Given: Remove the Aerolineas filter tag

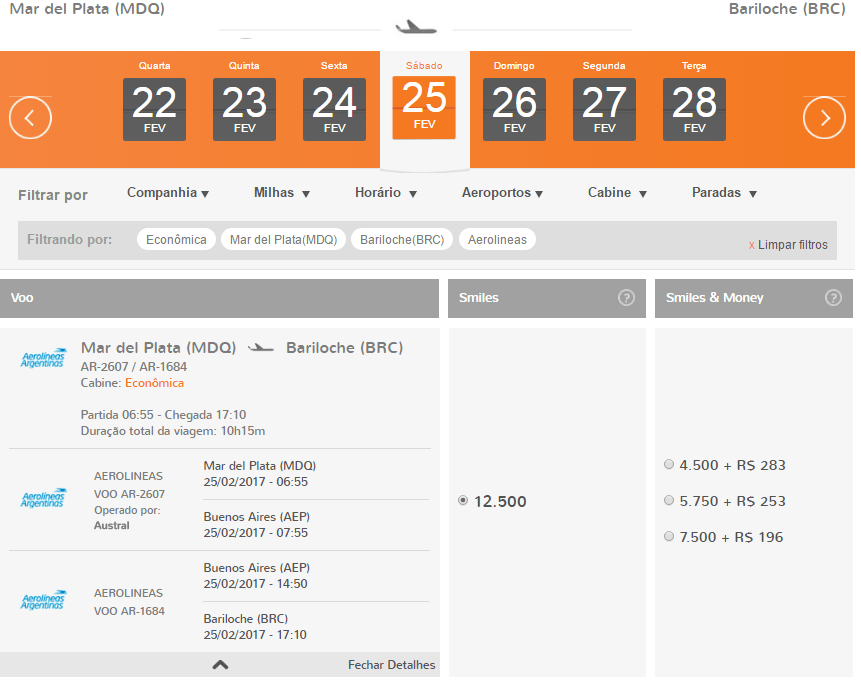Looking at the screenshot, I should coord(497,239).
